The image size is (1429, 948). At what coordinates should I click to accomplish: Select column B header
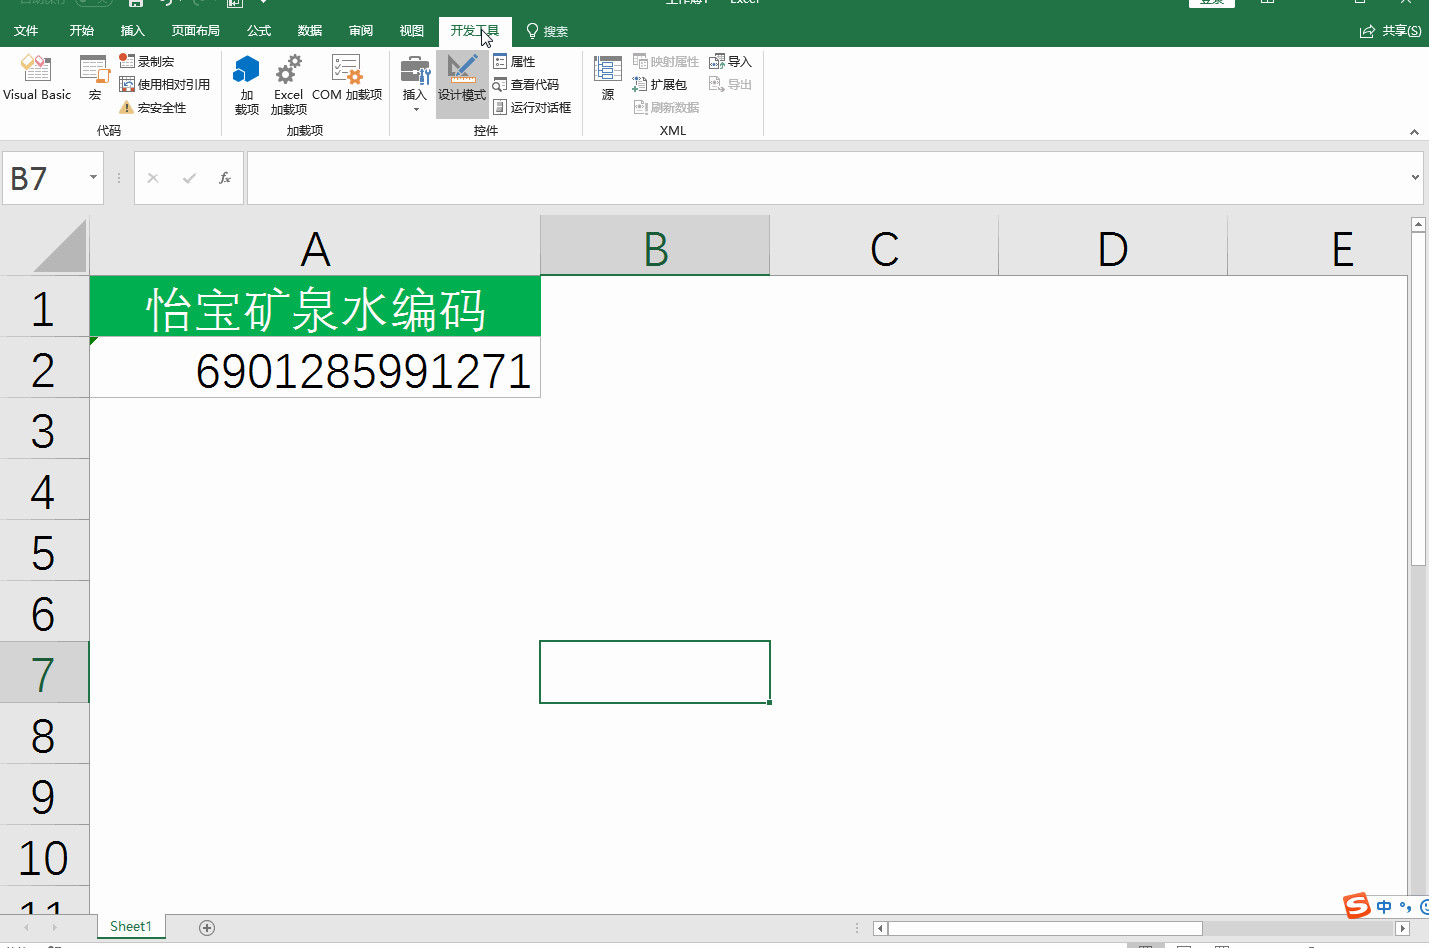pos(655,246)
